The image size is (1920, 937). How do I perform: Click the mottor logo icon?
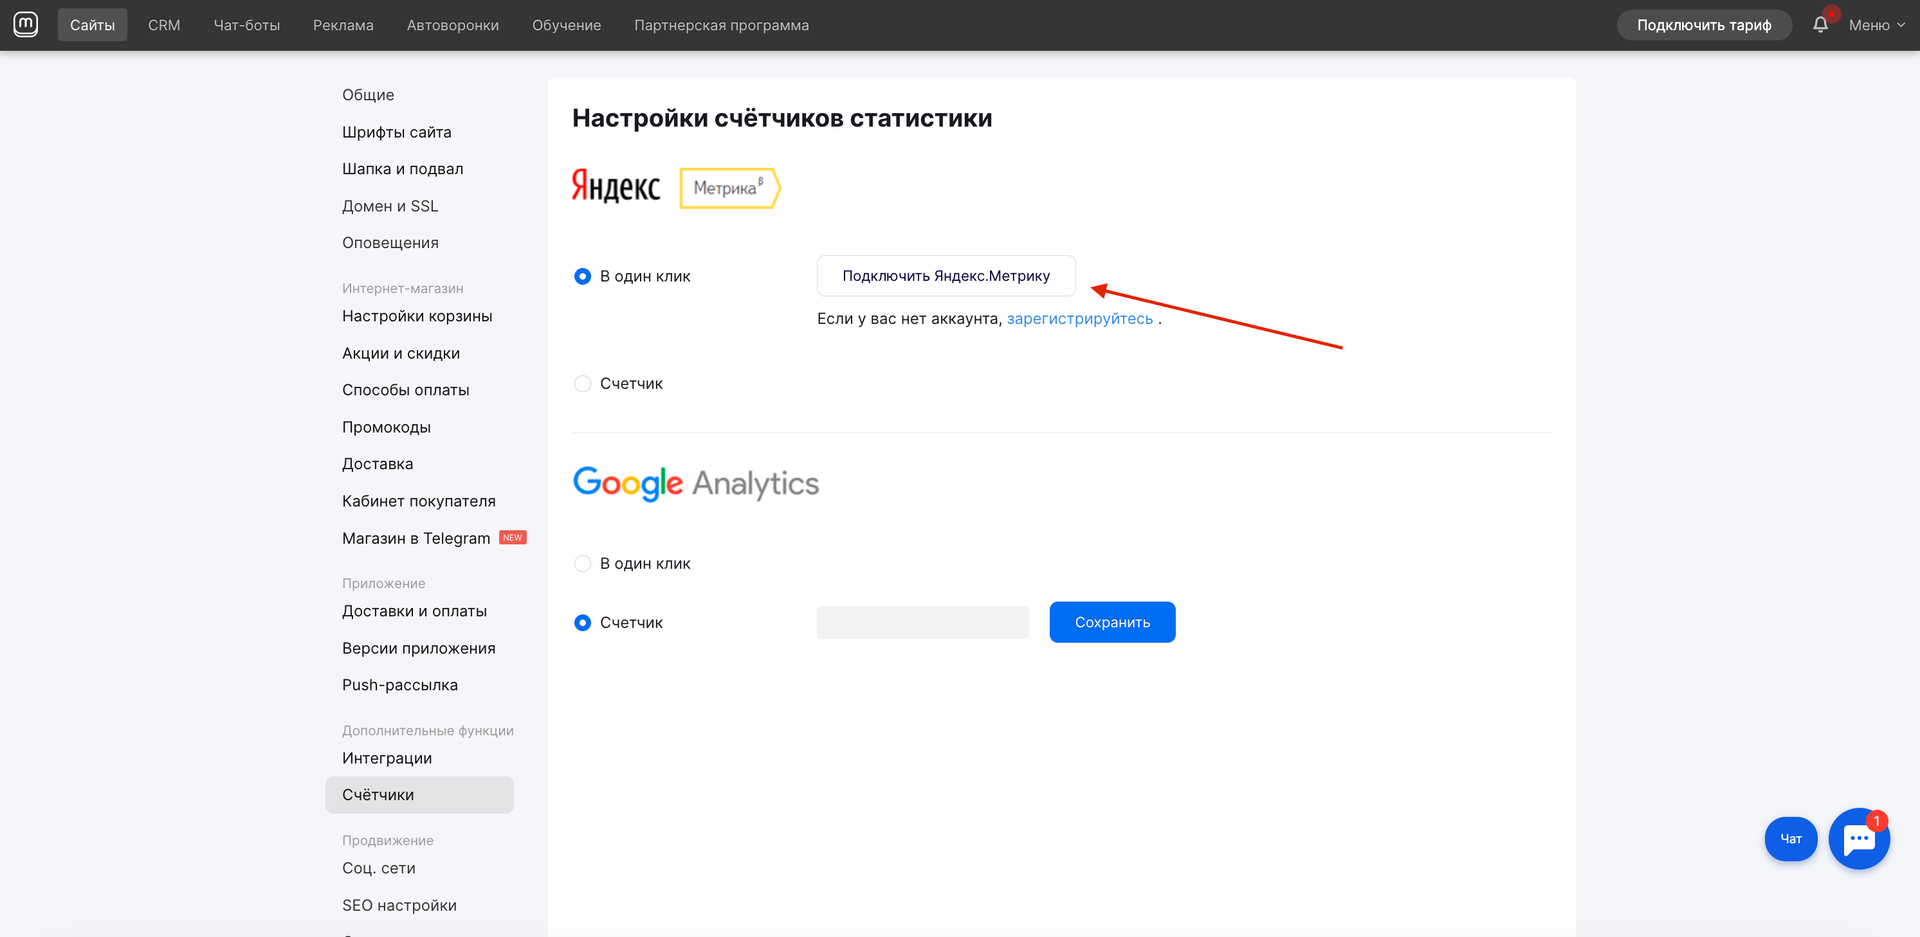pos(26,24)
